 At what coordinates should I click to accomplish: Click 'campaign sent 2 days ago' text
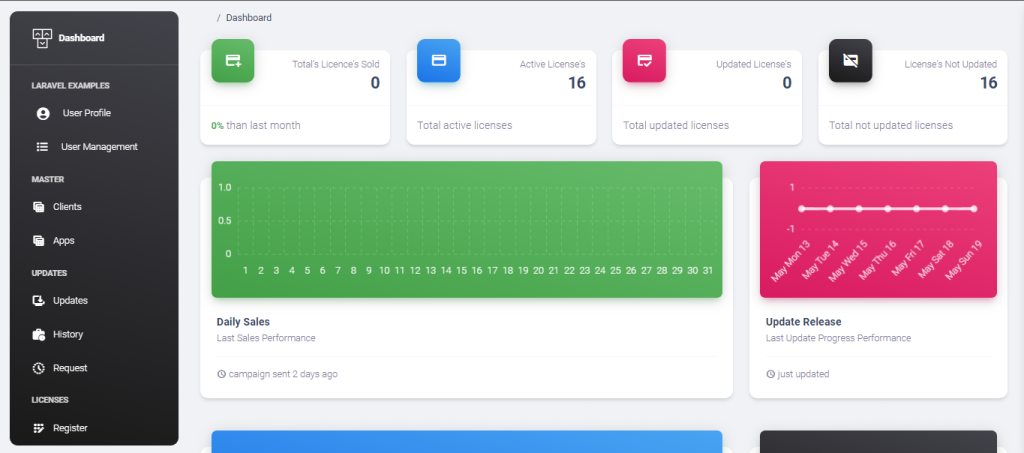(283, 375)
